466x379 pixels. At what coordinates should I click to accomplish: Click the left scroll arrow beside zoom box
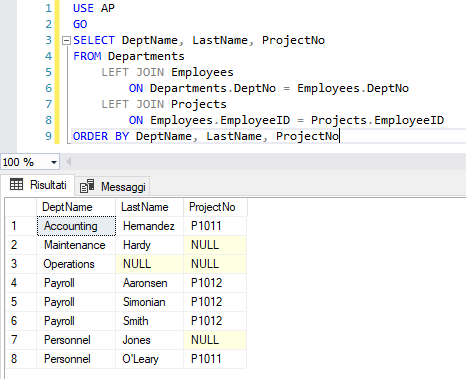[69, 162]
